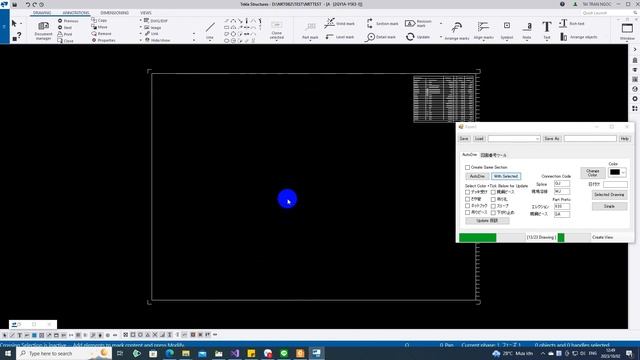Create a Detail mark
Image resolution: width=640 pixels, height=360 pixels.
[x=380, y=37]
